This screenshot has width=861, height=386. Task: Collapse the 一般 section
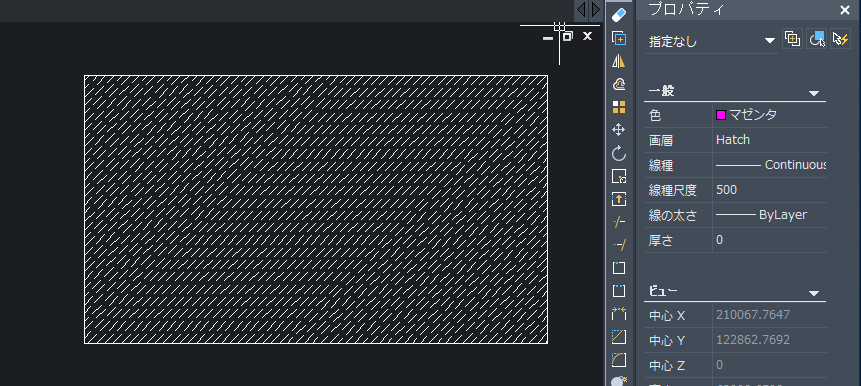[x=814, y=93]
